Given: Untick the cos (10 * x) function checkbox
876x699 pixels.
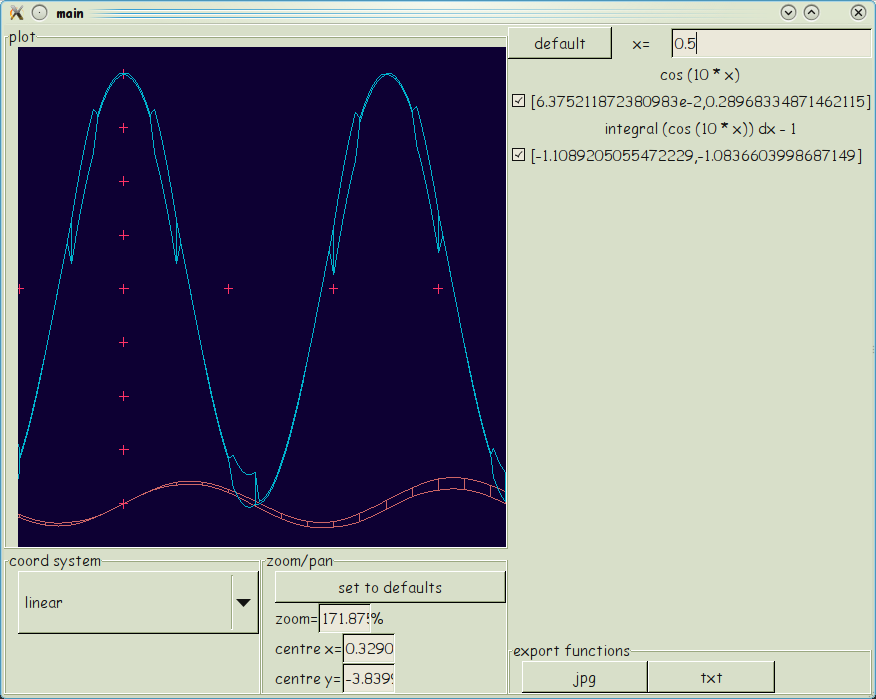Looking at the screenshot, I should coord(518,102).
